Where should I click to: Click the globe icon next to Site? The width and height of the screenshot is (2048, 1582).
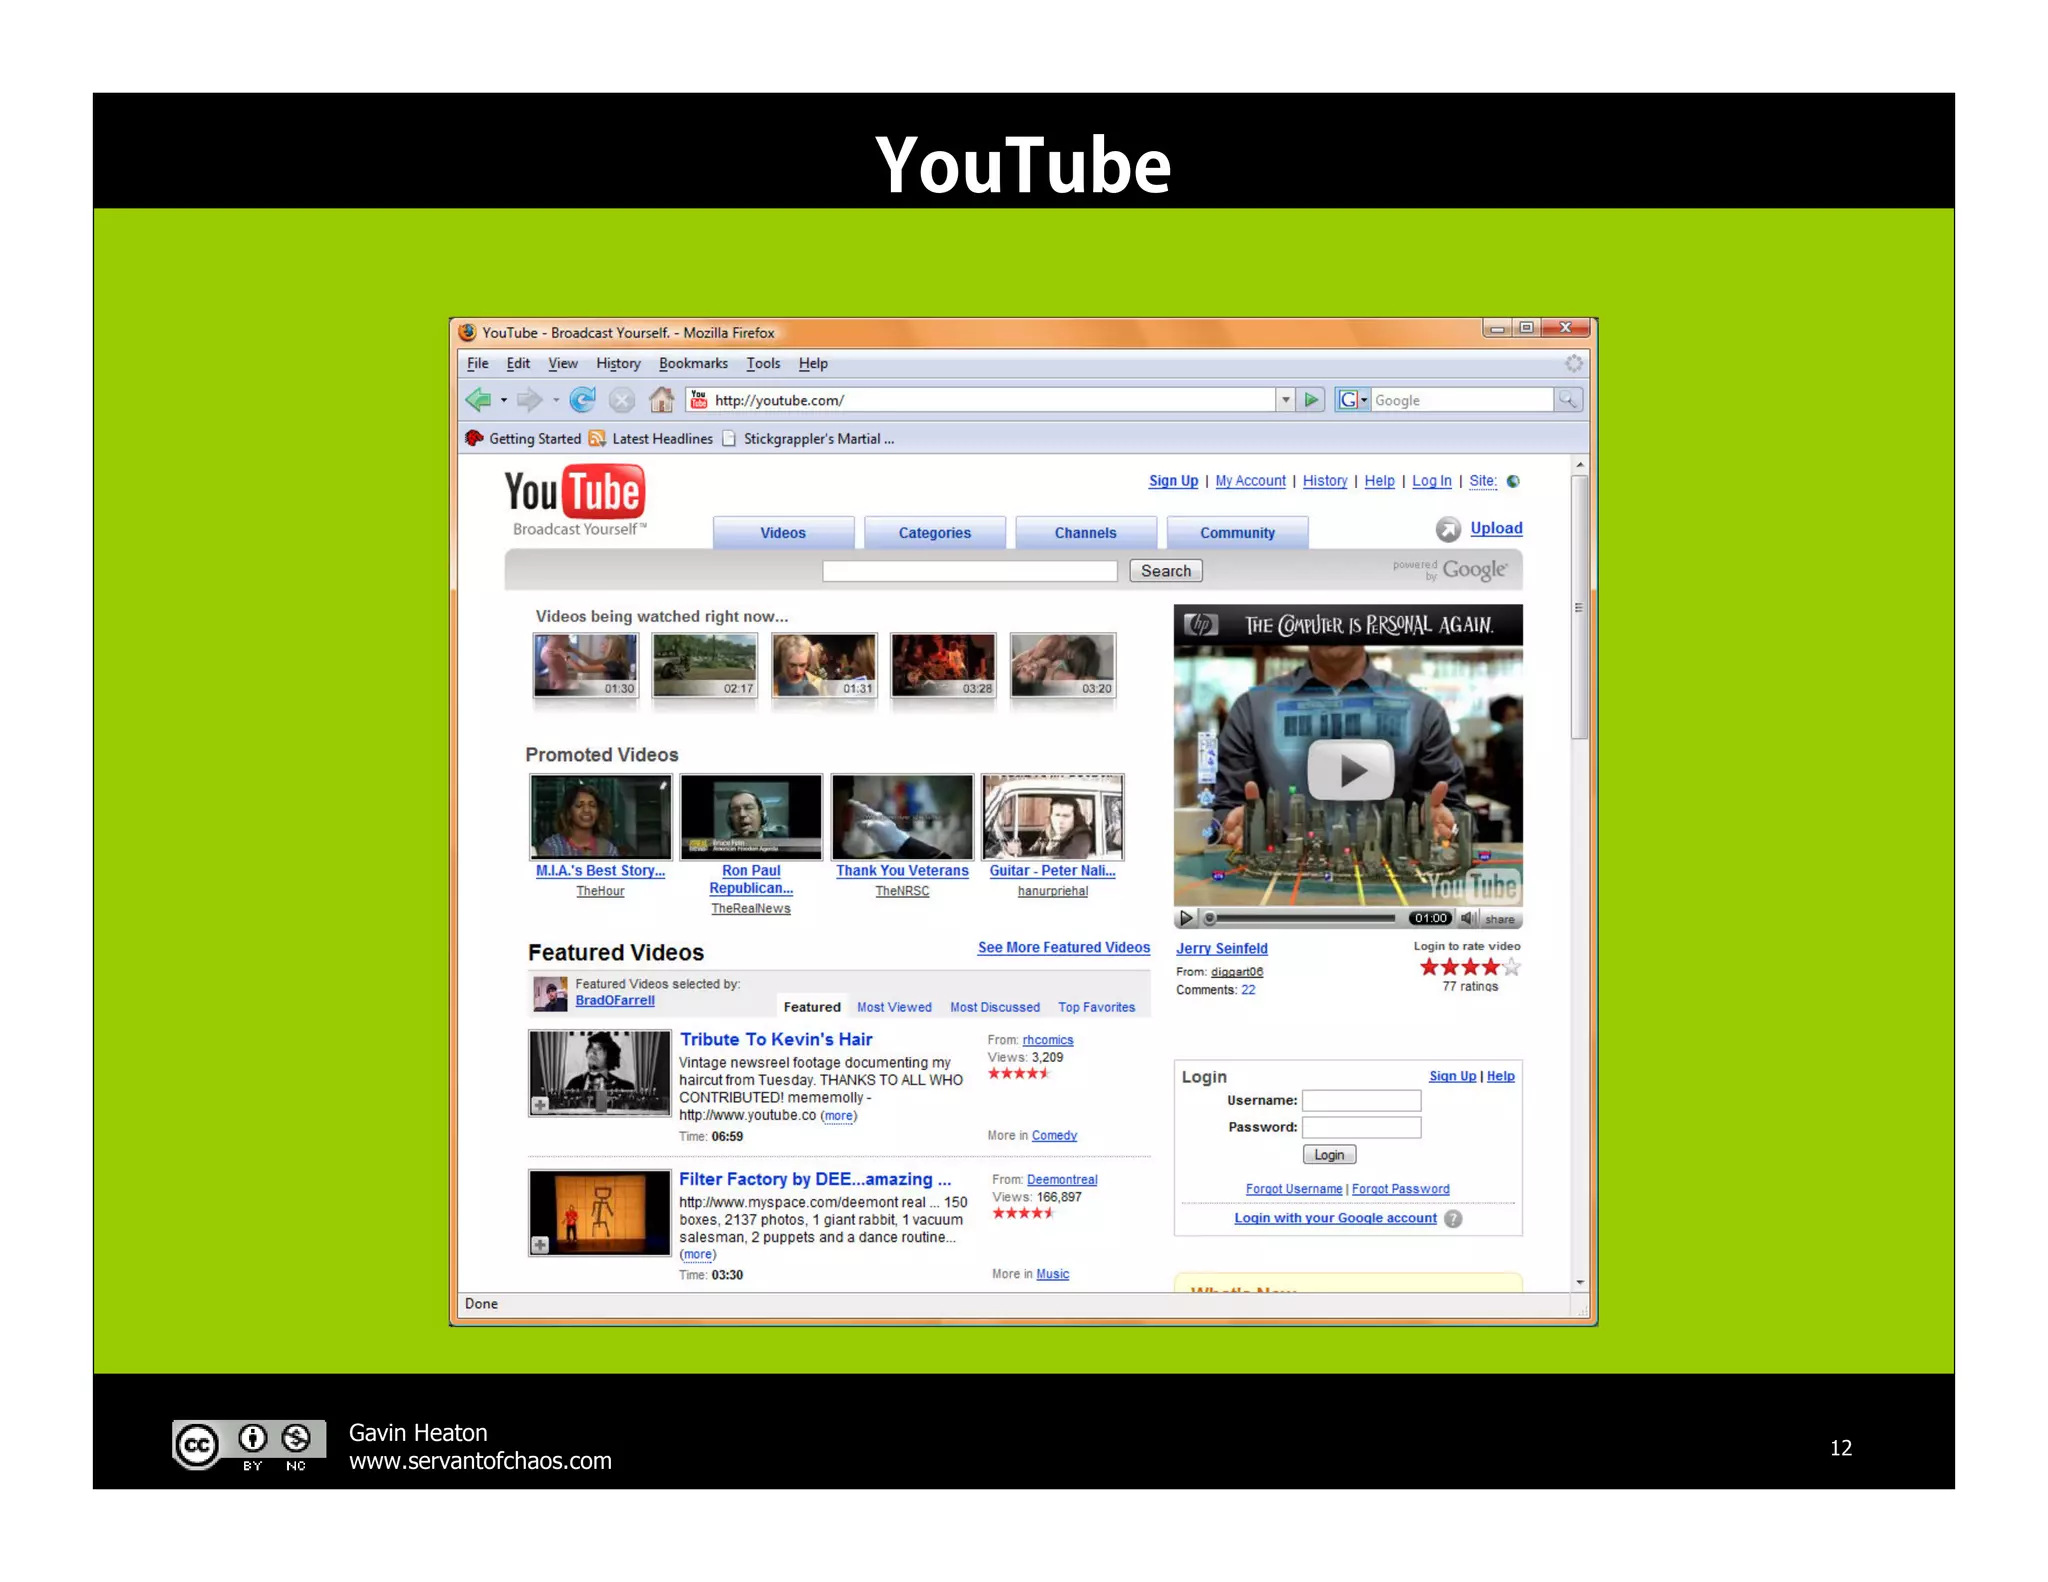point(1513,481)
